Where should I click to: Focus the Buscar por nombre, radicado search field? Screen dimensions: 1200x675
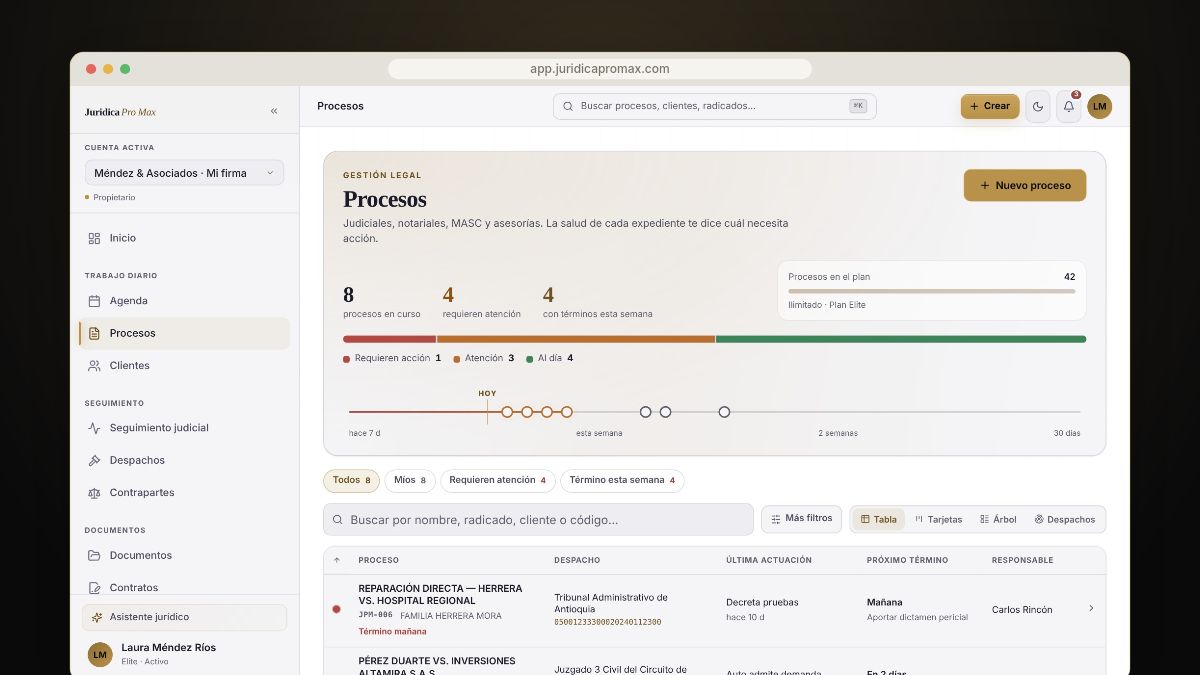coord(538,519)
